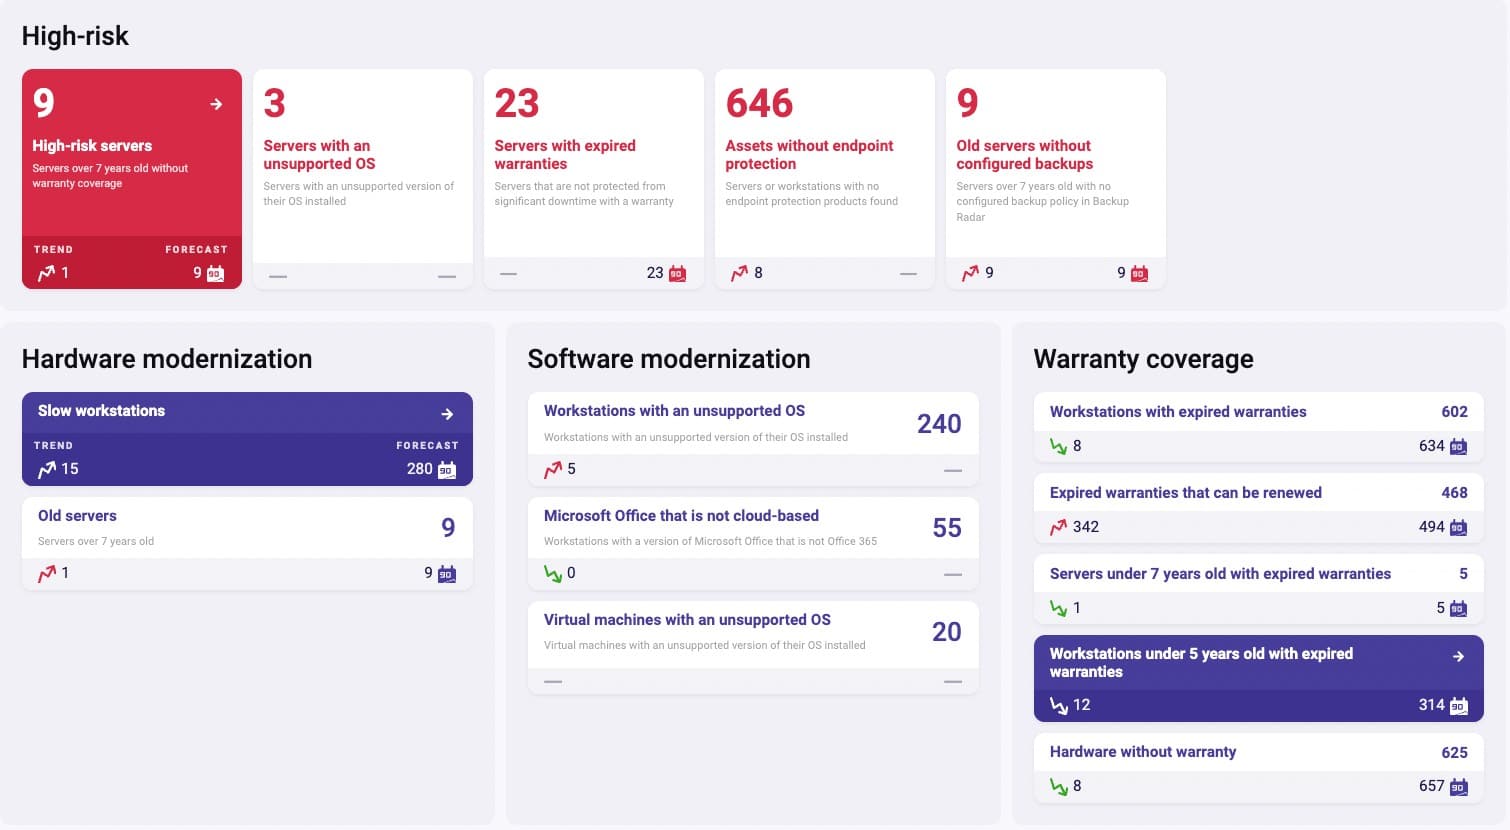Click upward trend icon on Assets without endpoint protection
This screenshot has width=1510, height=830.
coord(739,273)
